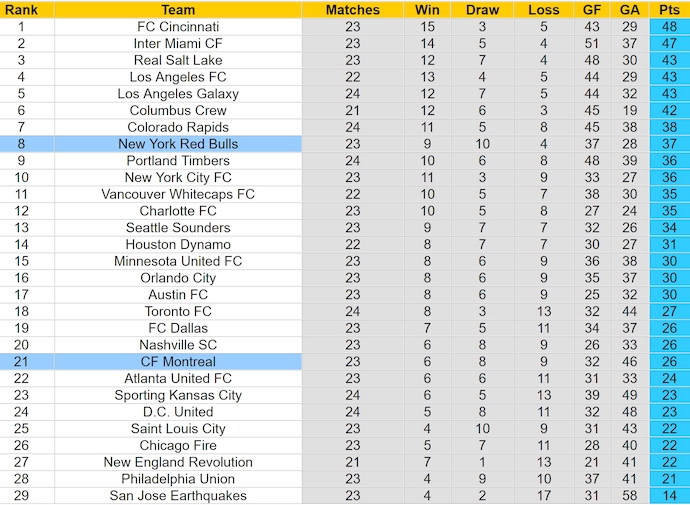Click FC Cincinnati's 48 points cell

coord(668,27)
